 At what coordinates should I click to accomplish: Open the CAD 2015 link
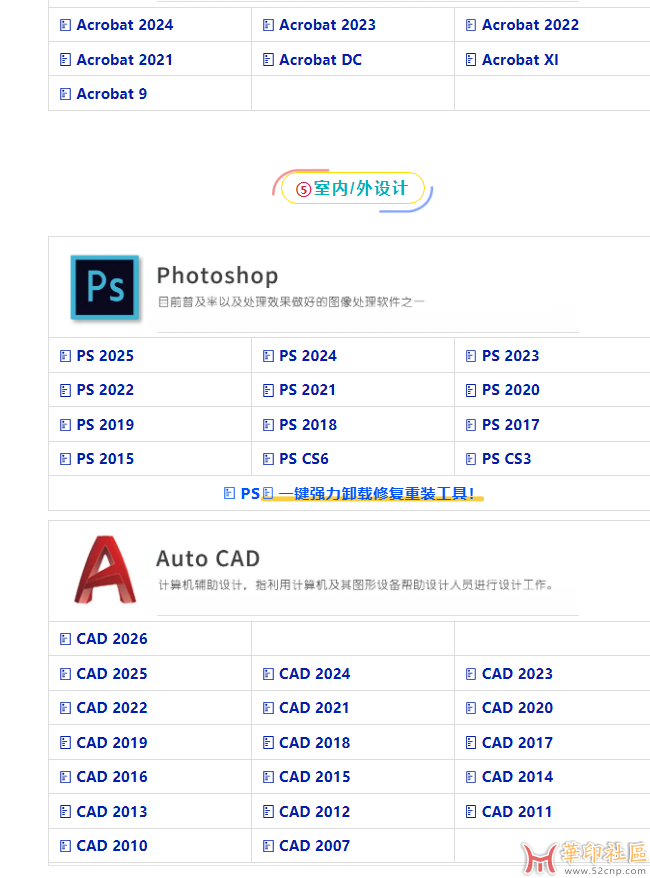pos(314,776)
